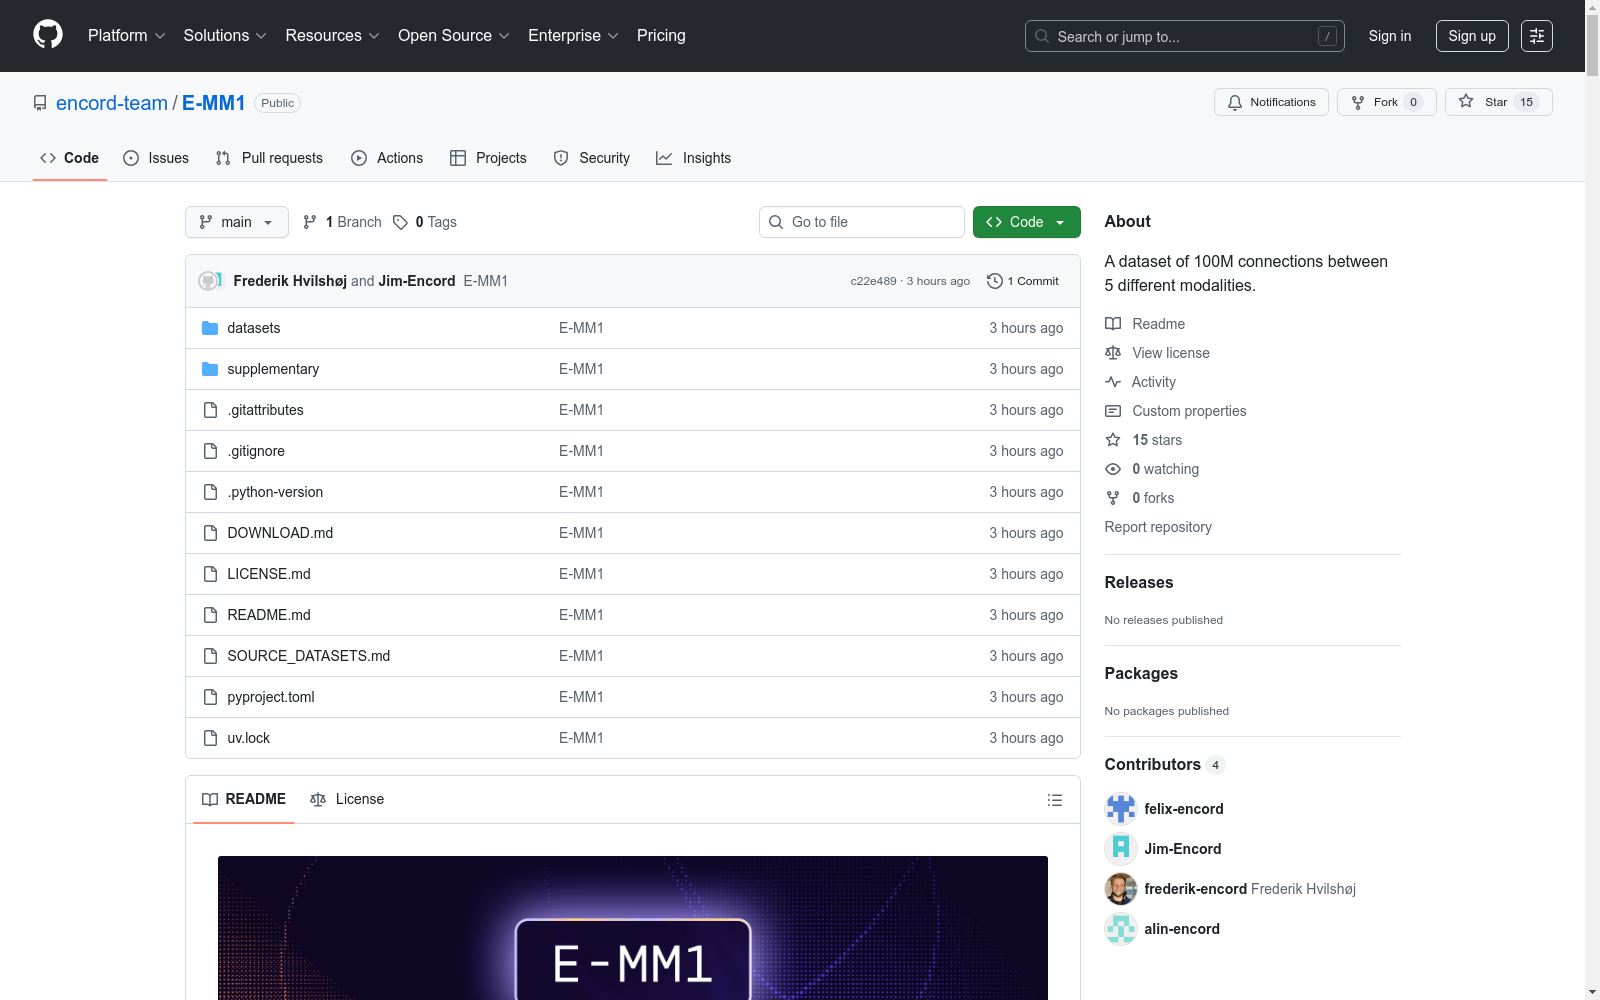The image size is (1600, 1000).
Task: Open the .python-version file
Action: [x=275, y=492]
